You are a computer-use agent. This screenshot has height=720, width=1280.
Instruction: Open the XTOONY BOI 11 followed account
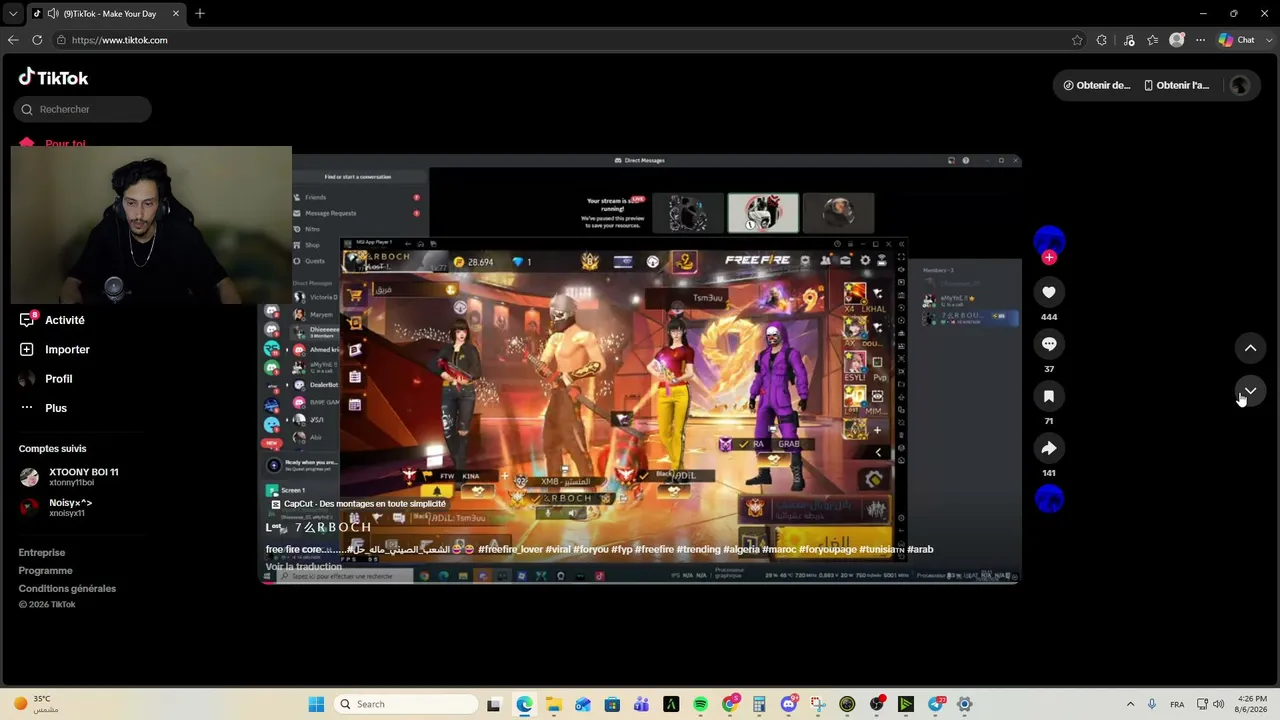[70, 477]
